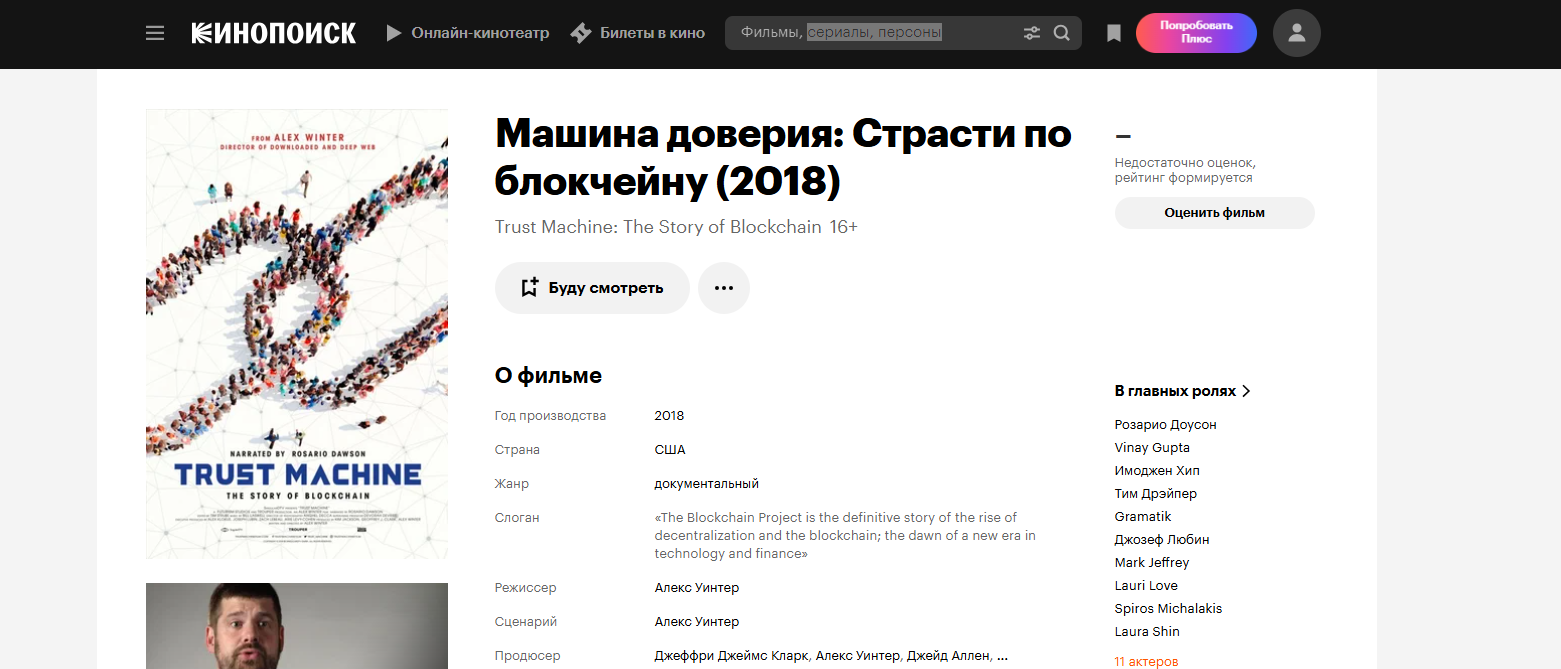Open actor Джозеф Любин page

[1162, 540]
